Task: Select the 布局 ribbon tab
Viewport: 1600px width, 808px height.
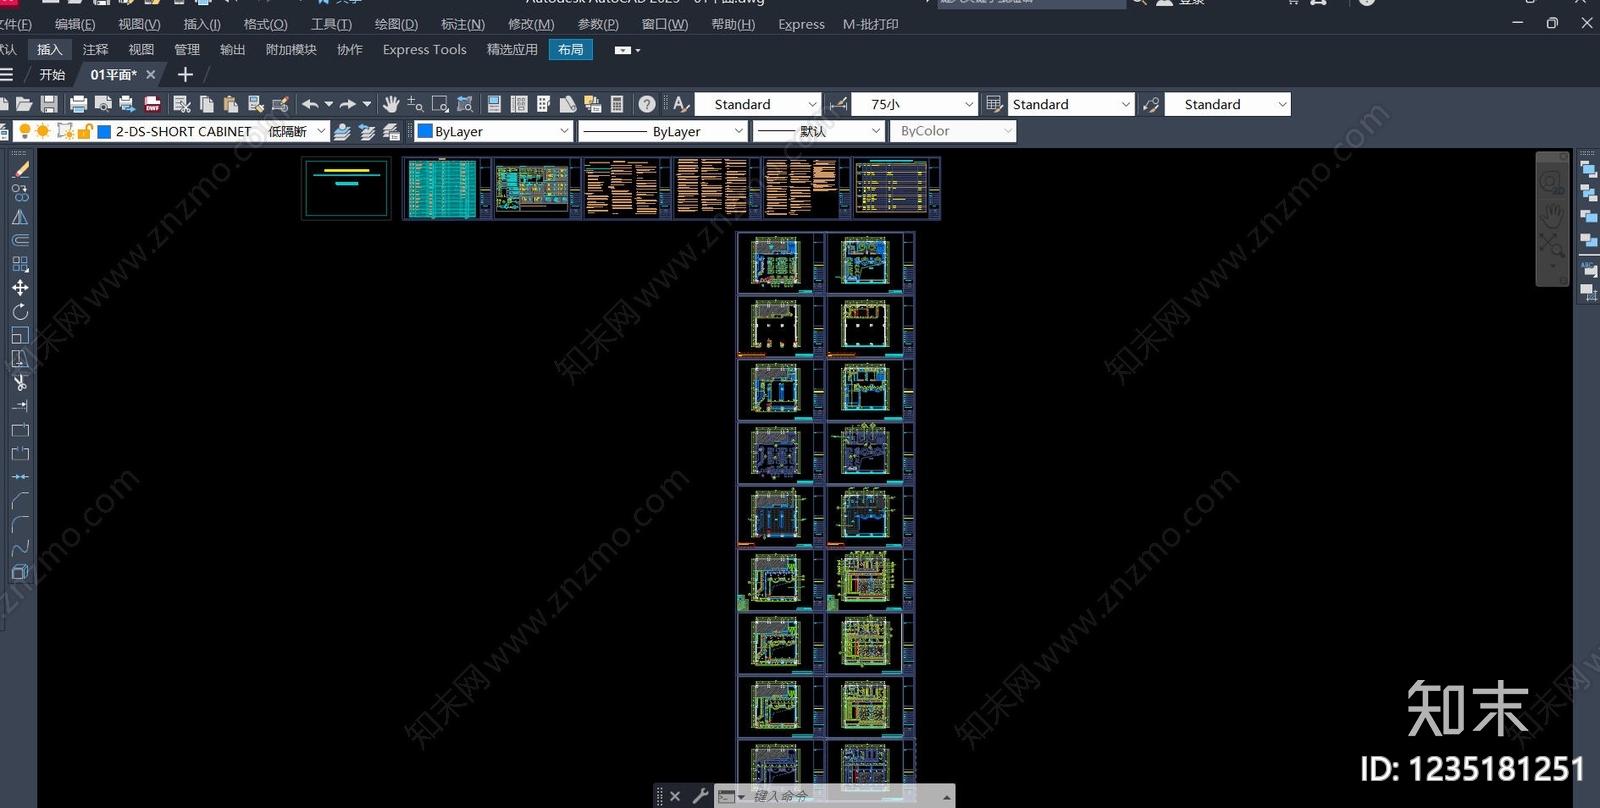Action: 570,49
